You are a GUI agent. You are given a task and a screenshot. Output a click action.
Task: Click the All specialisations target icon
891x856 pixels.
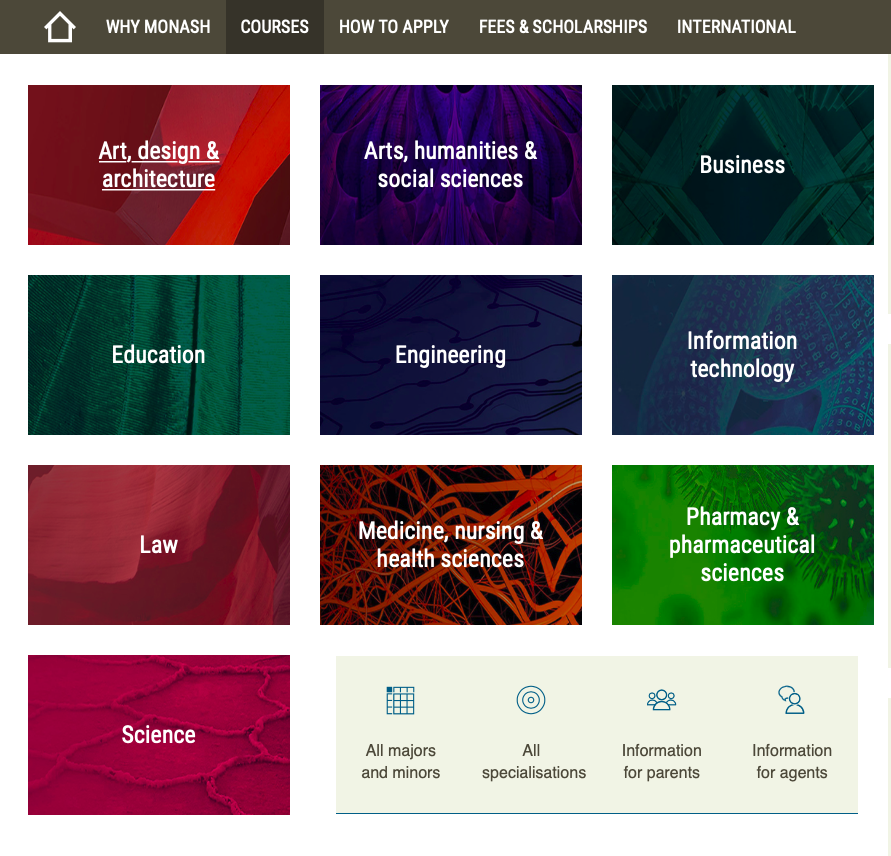[x=531, y=700]
